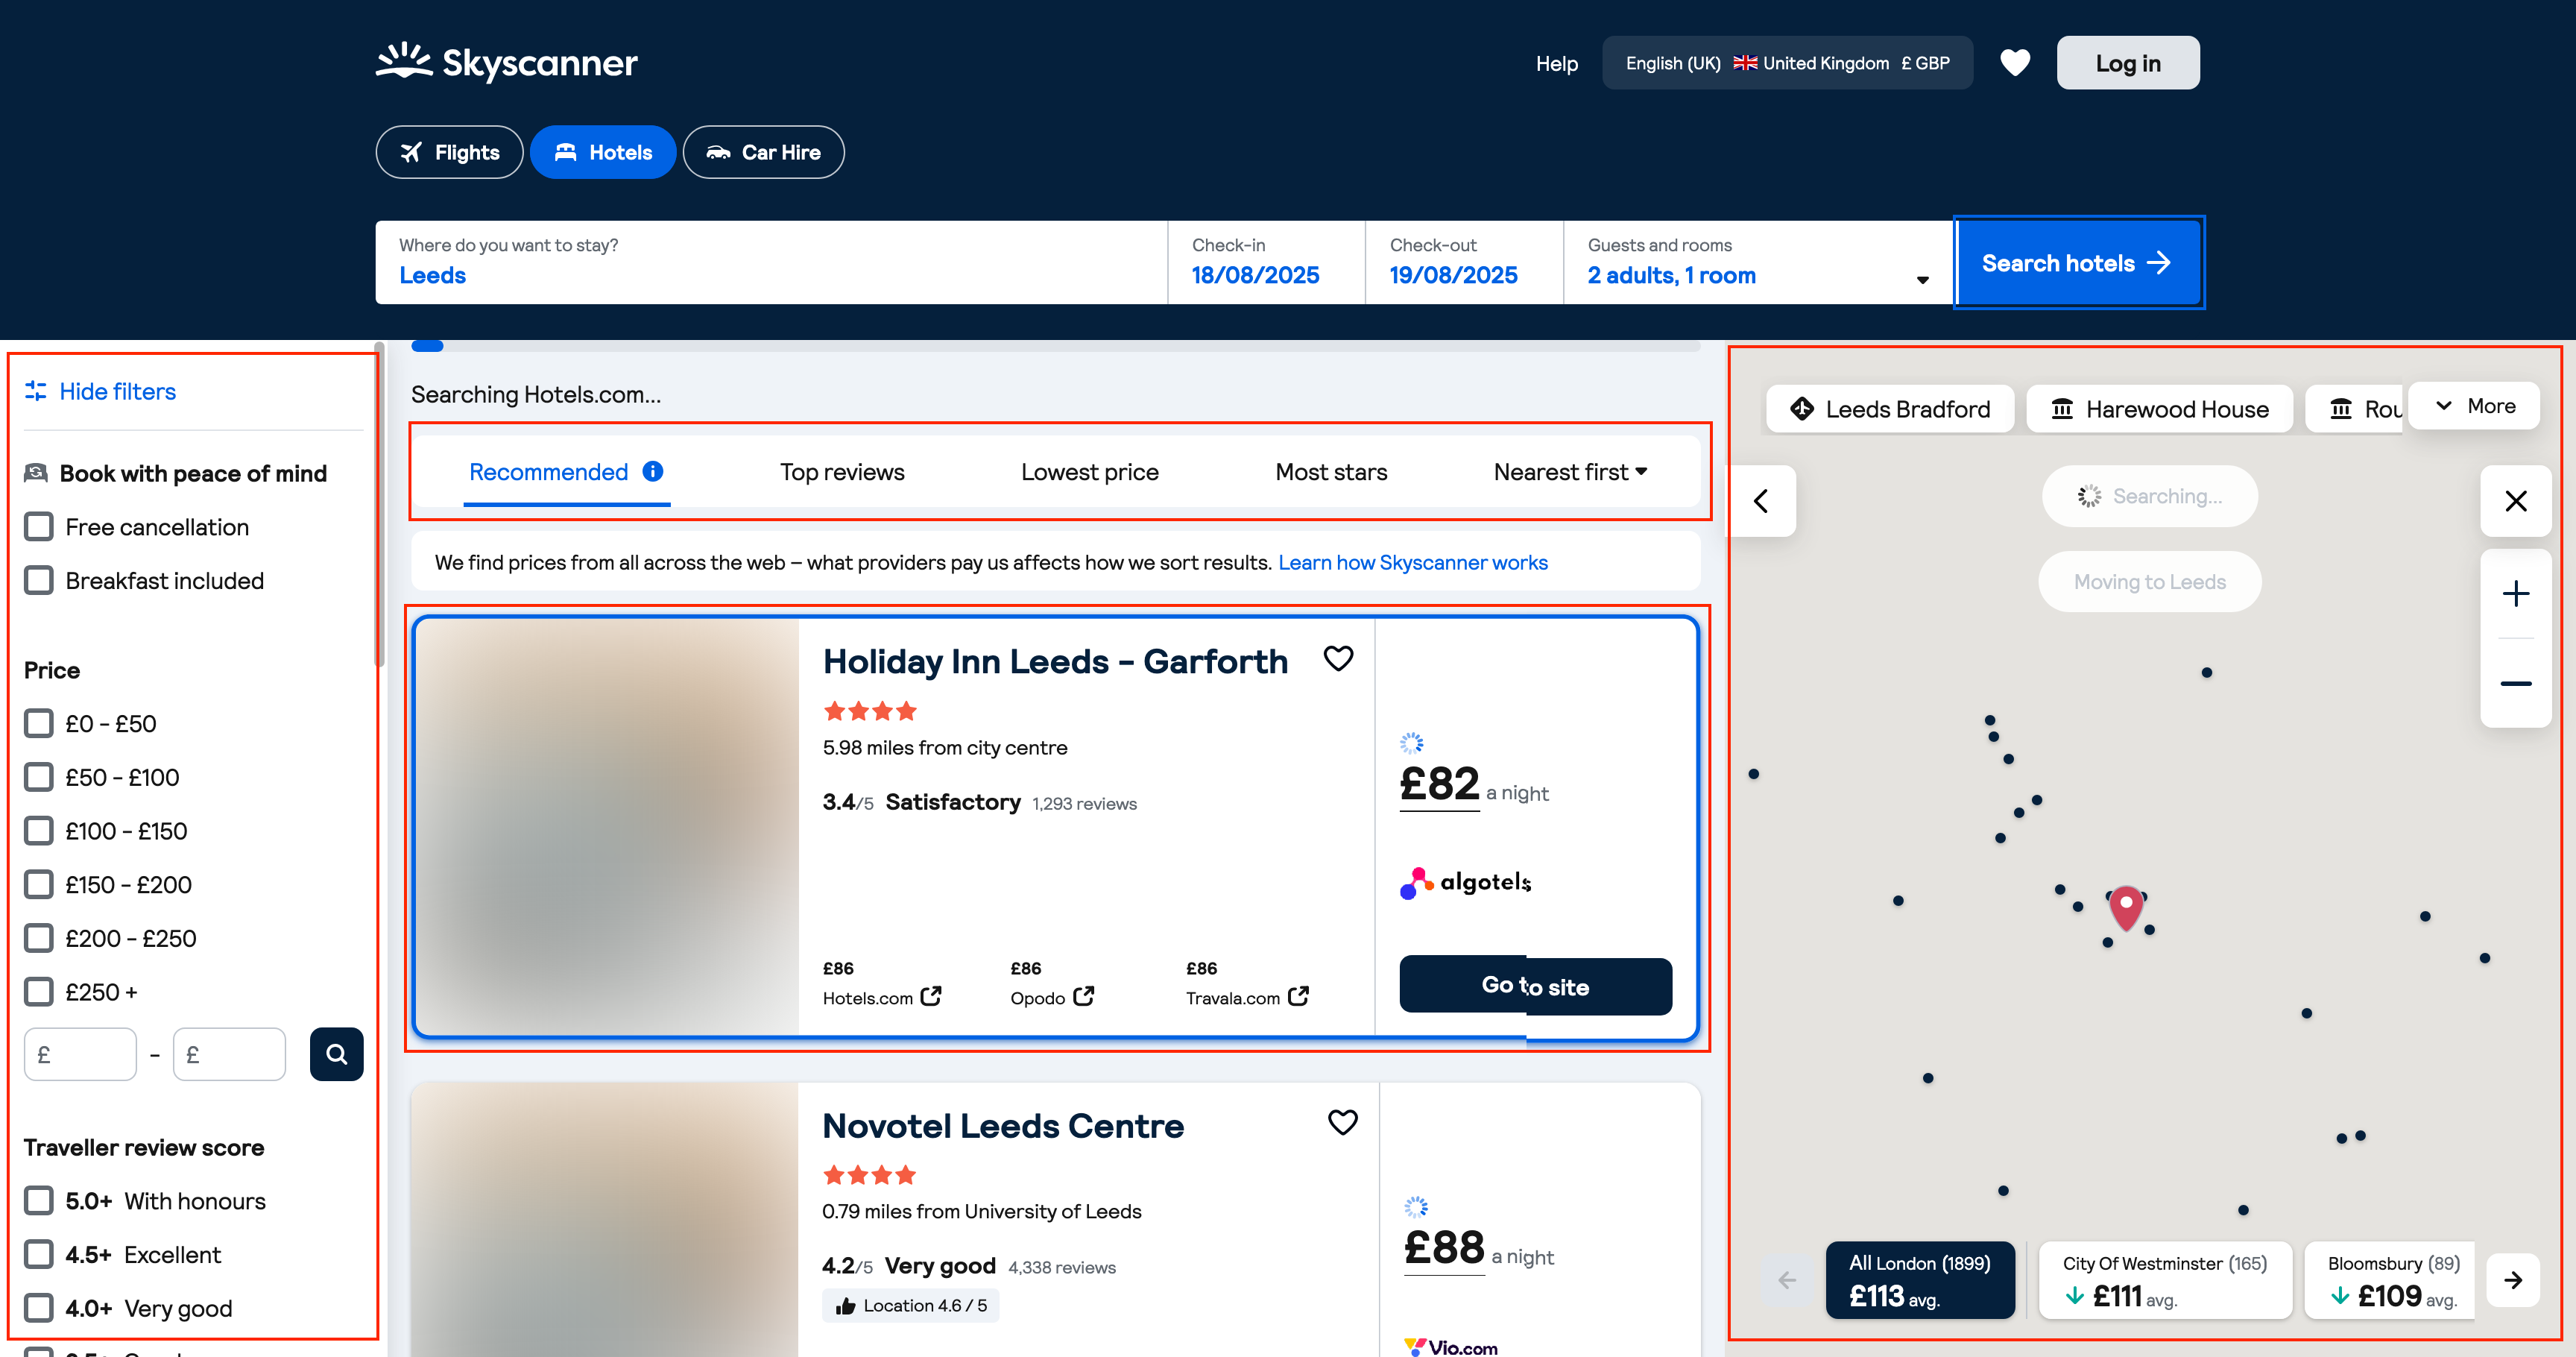This screenshot has width=2576, height=1357.
Task: Tick 4.5+ Excellent checkbox
Action: point(38,1254)
